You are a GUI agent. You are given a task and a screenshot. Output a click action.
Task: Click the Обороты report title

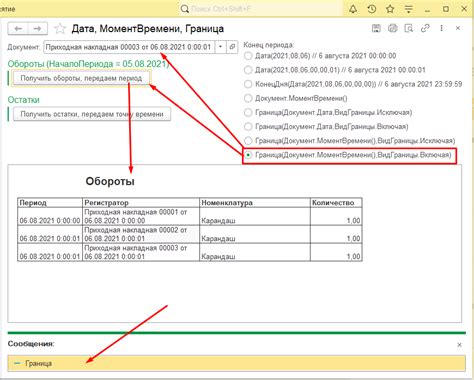tap(110, 181)
